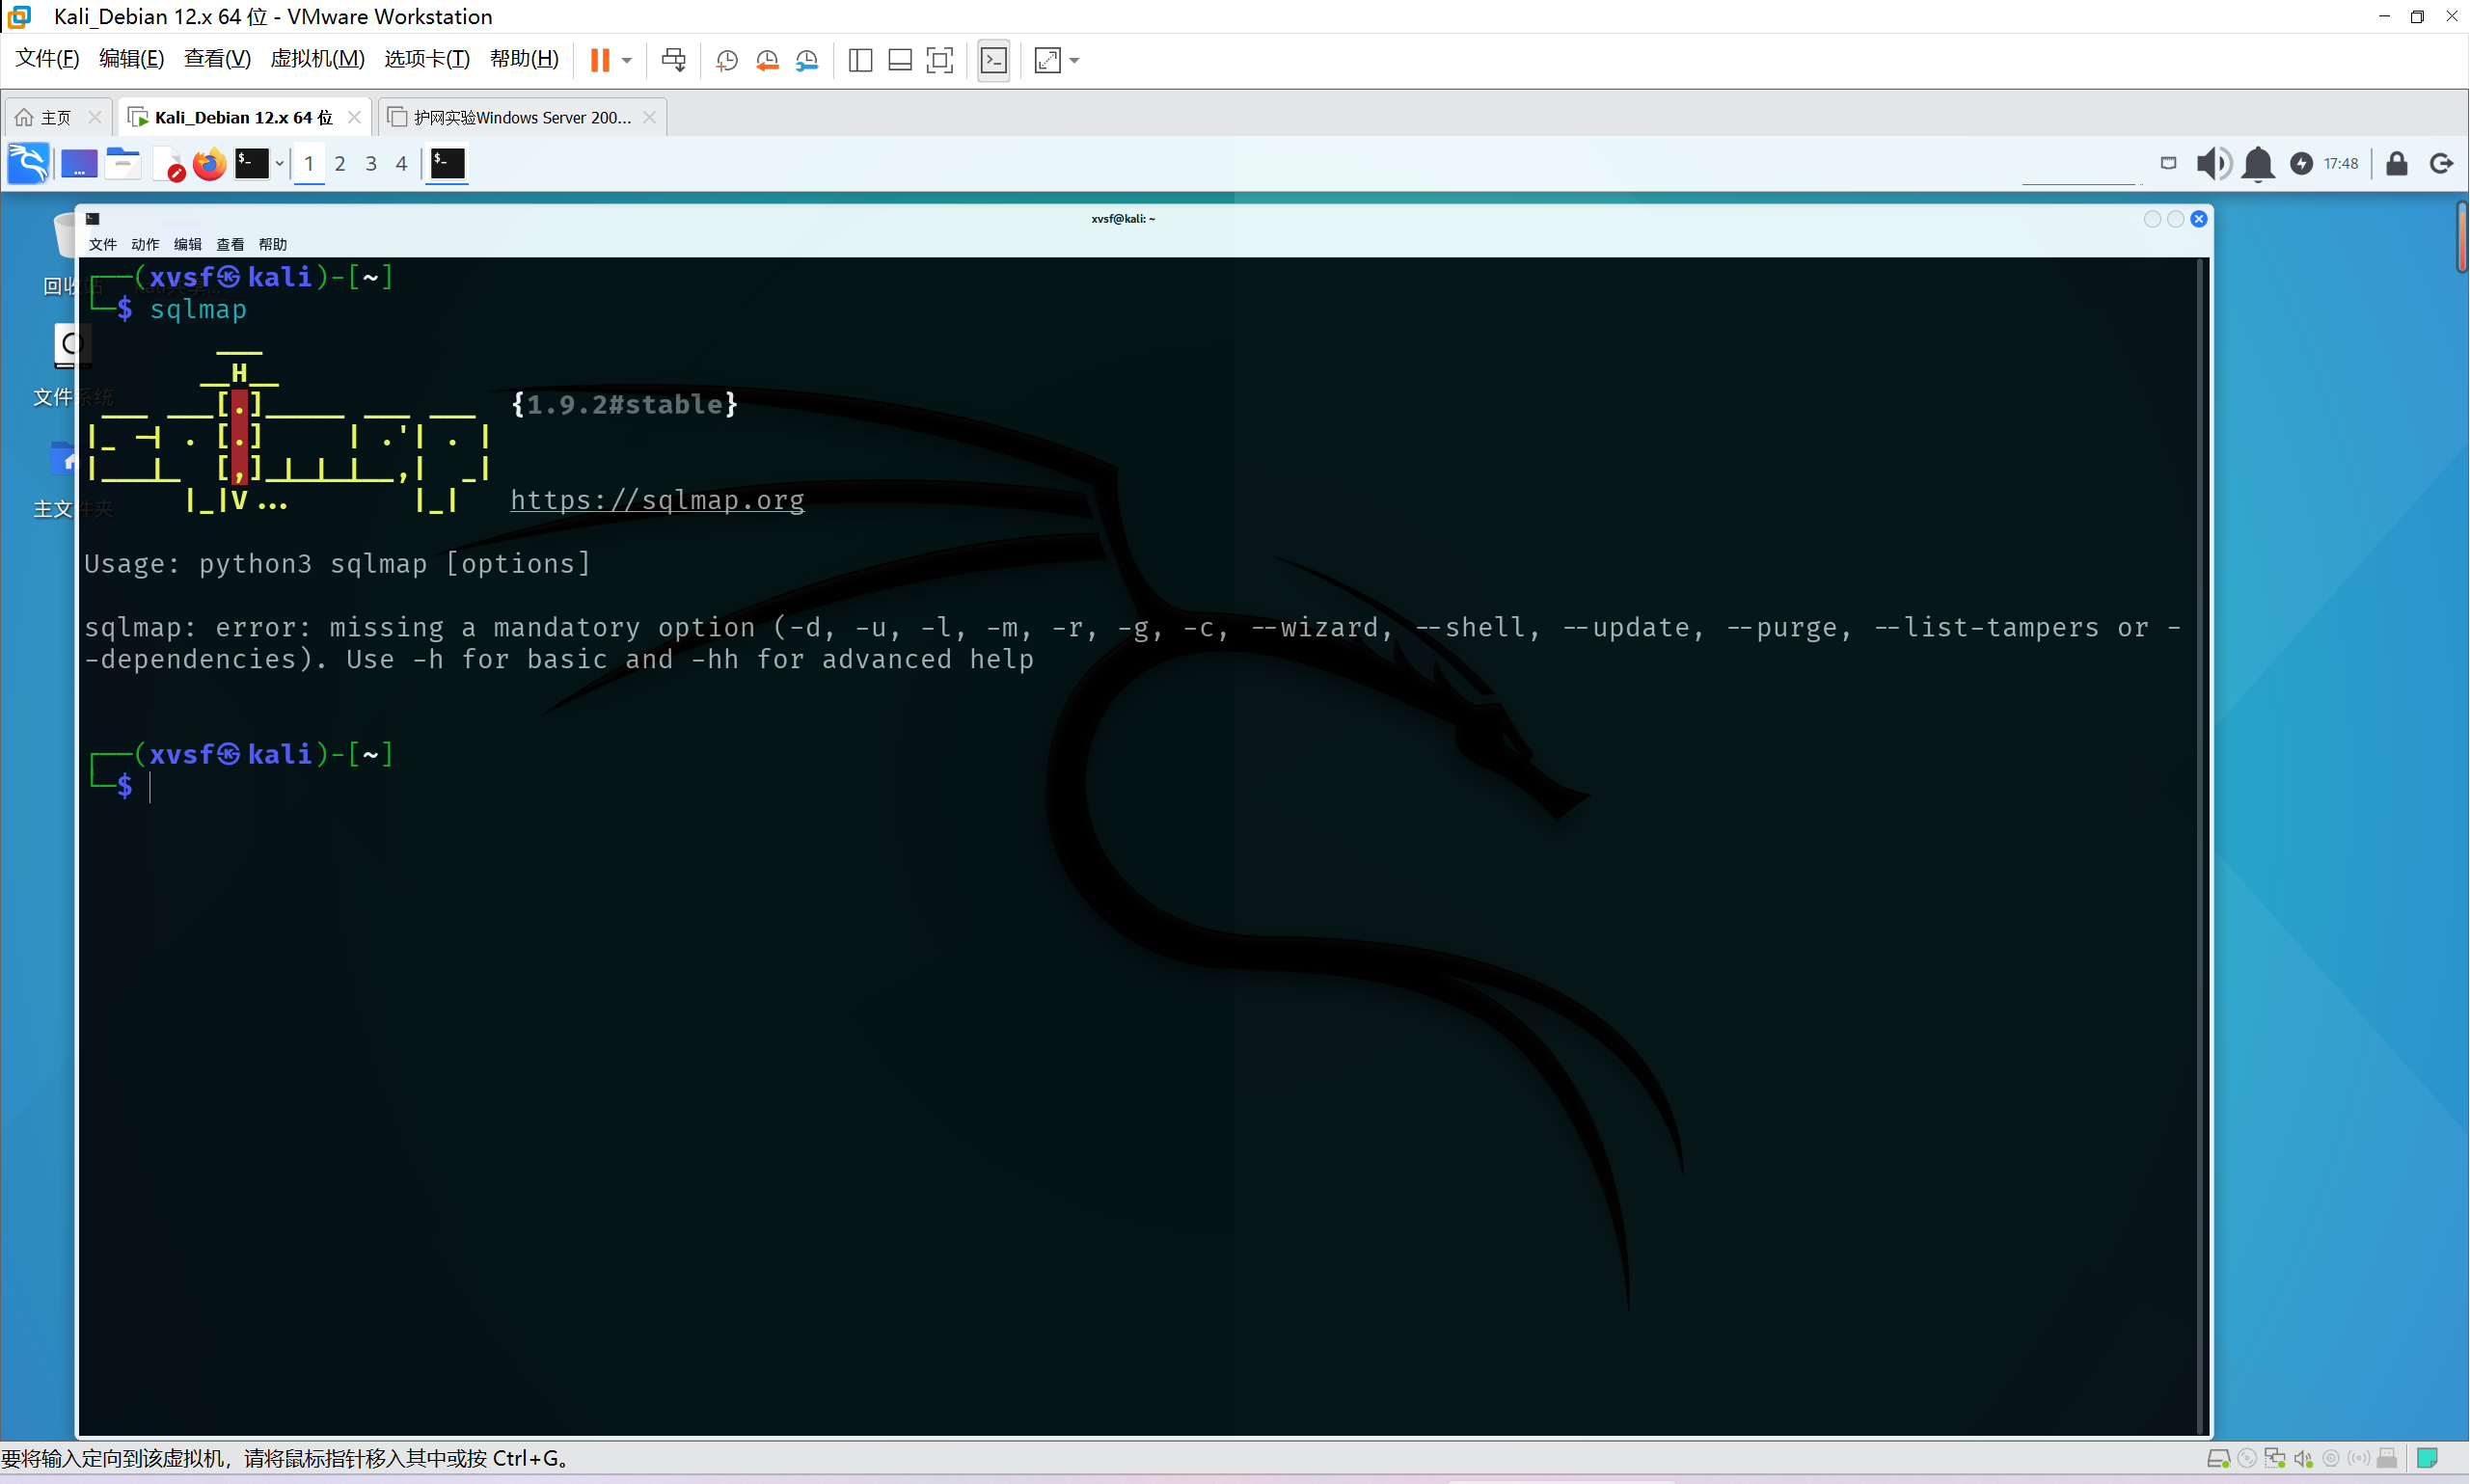Switch to the Windows Server tab
This screenshot has height=1484, width=2470.
(x=522, y=117)
